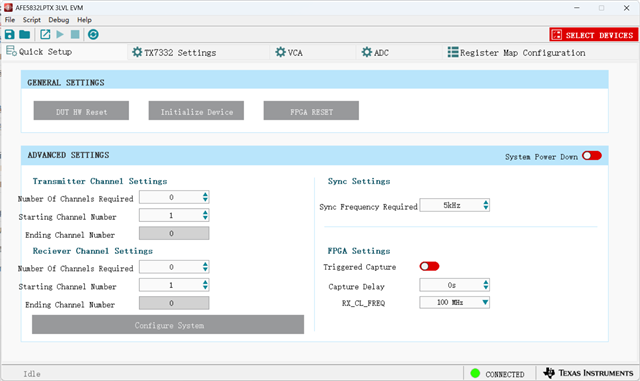Viewport: 640px width, 381px height.
Task: Click the DUT HW Reset button
Action: coord(81,111)
